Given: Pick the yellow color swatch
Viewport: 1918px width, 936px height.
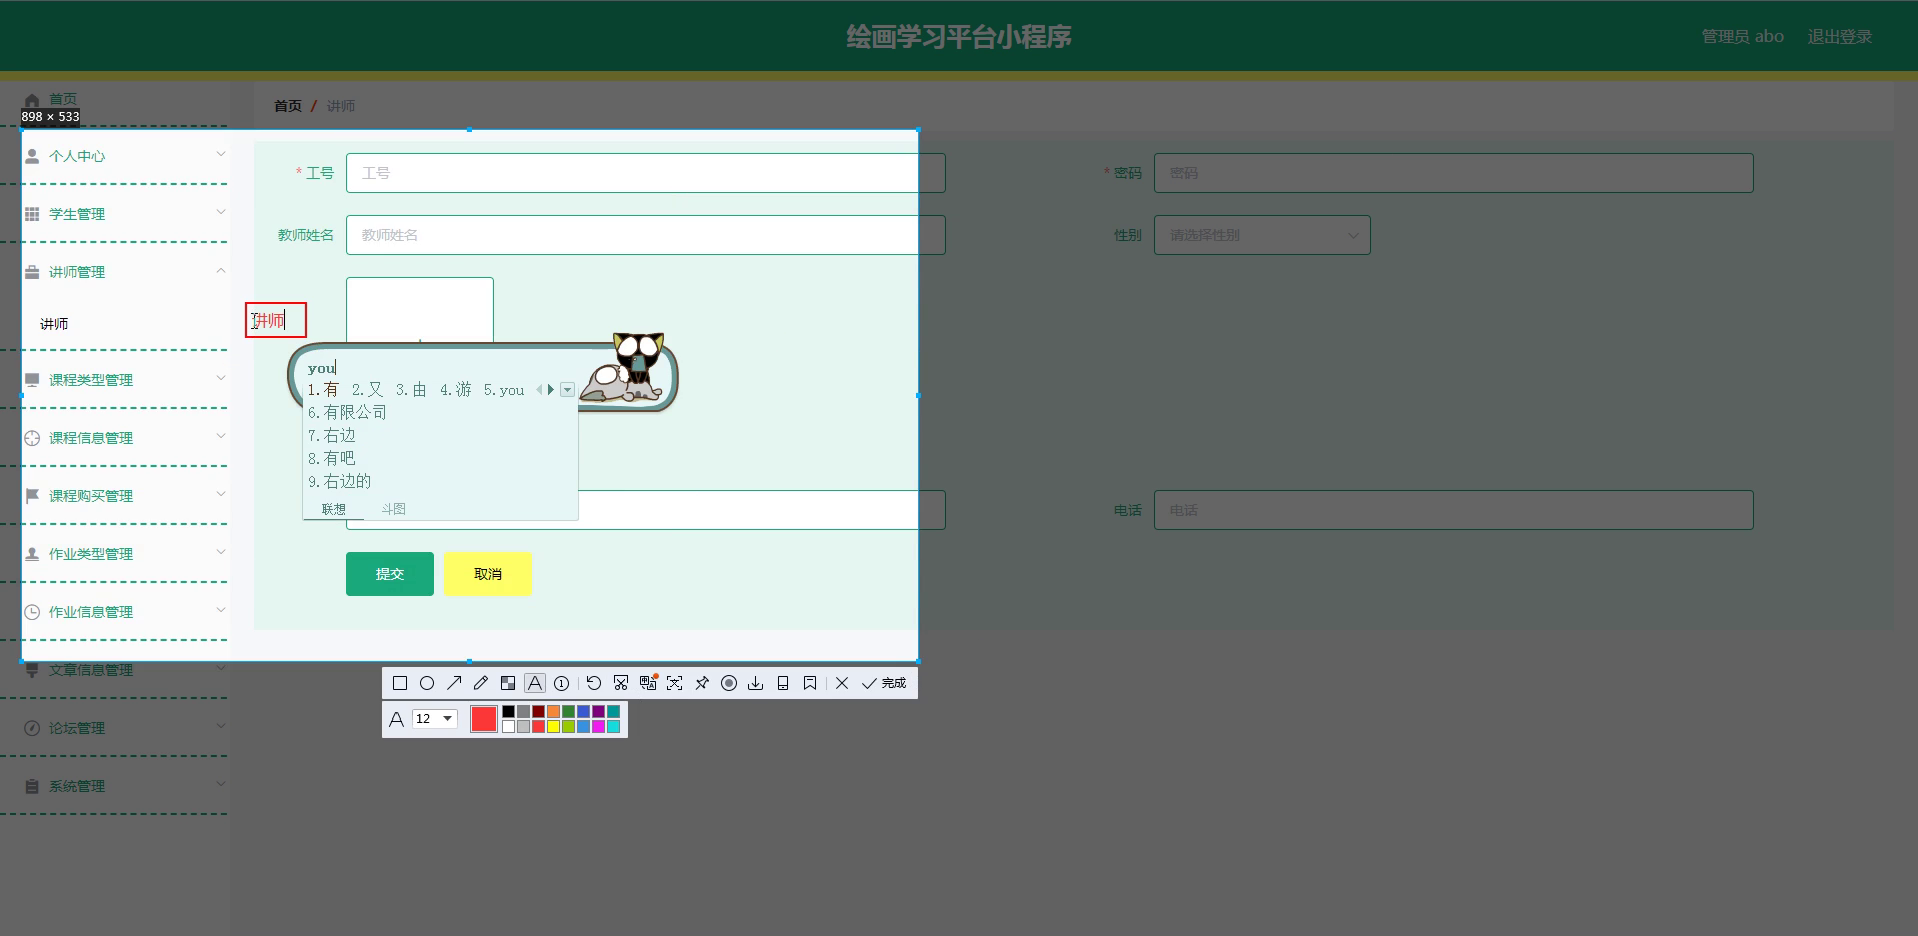Looking at the screenshot, I should tap(553, 727).
